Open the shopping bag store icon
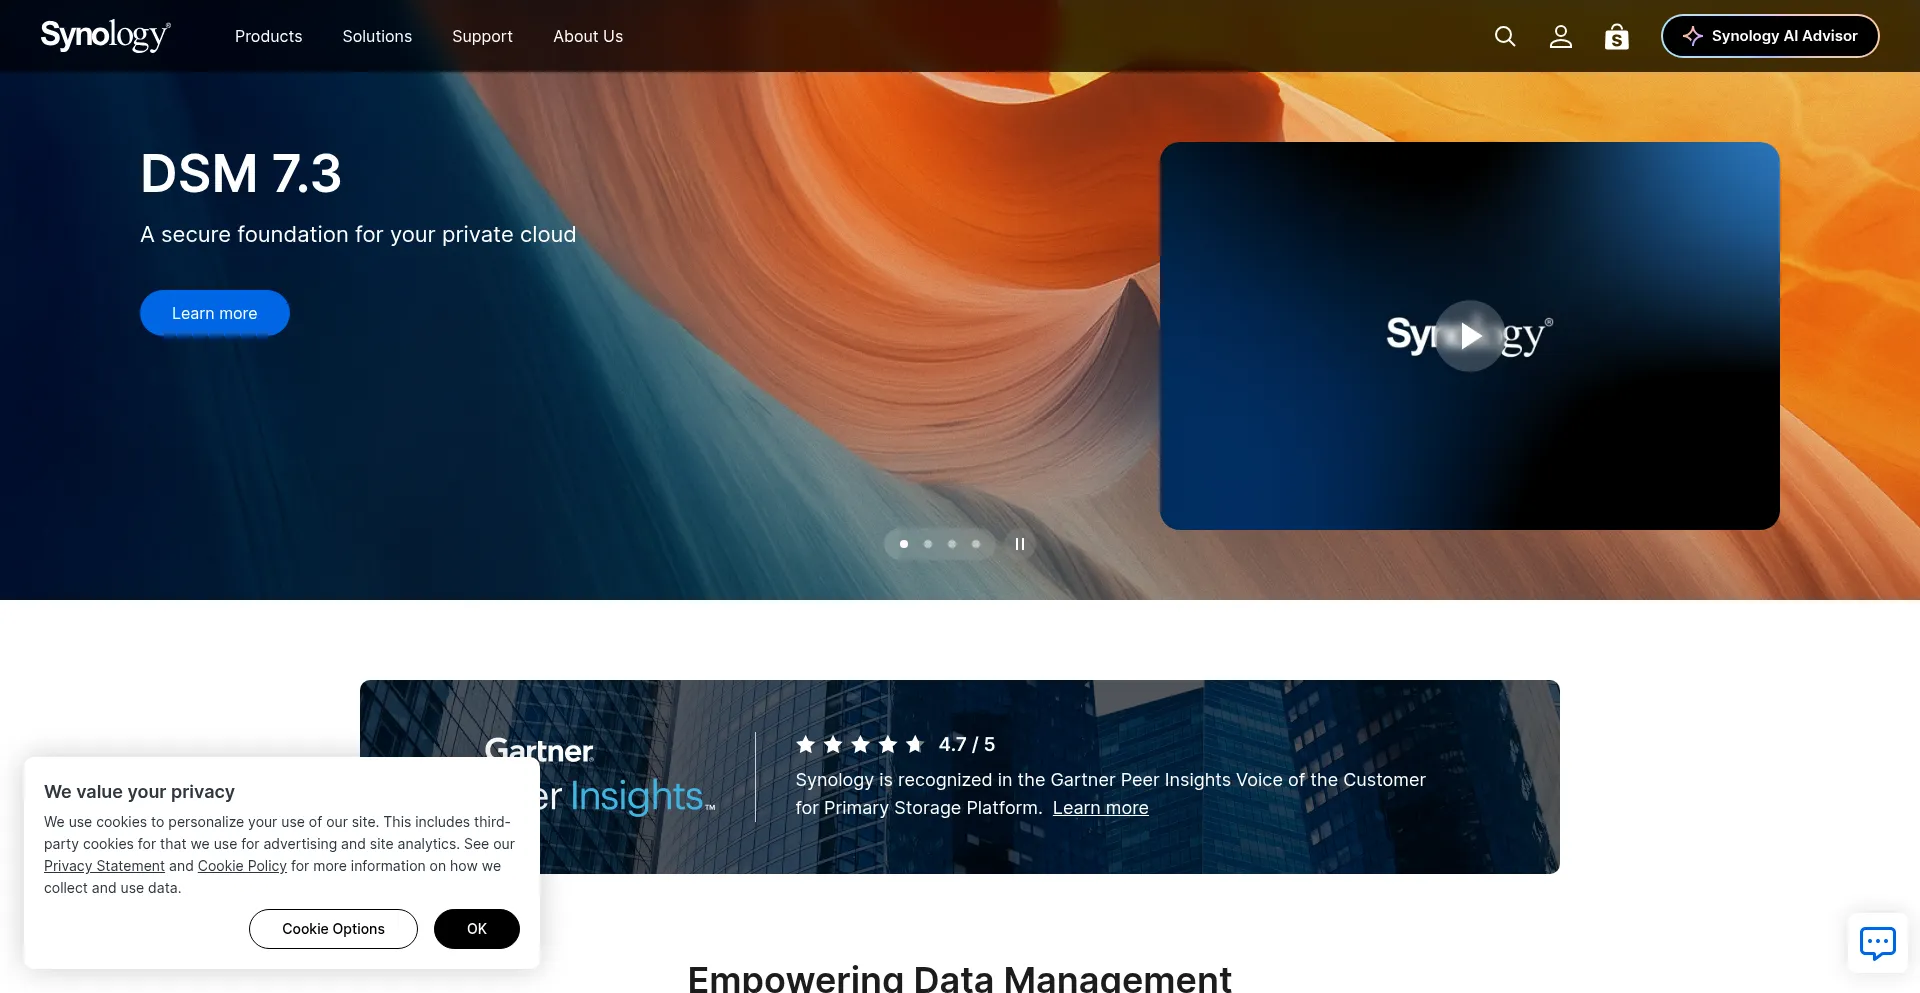Screen dimensions: 1920x993 1616,37
